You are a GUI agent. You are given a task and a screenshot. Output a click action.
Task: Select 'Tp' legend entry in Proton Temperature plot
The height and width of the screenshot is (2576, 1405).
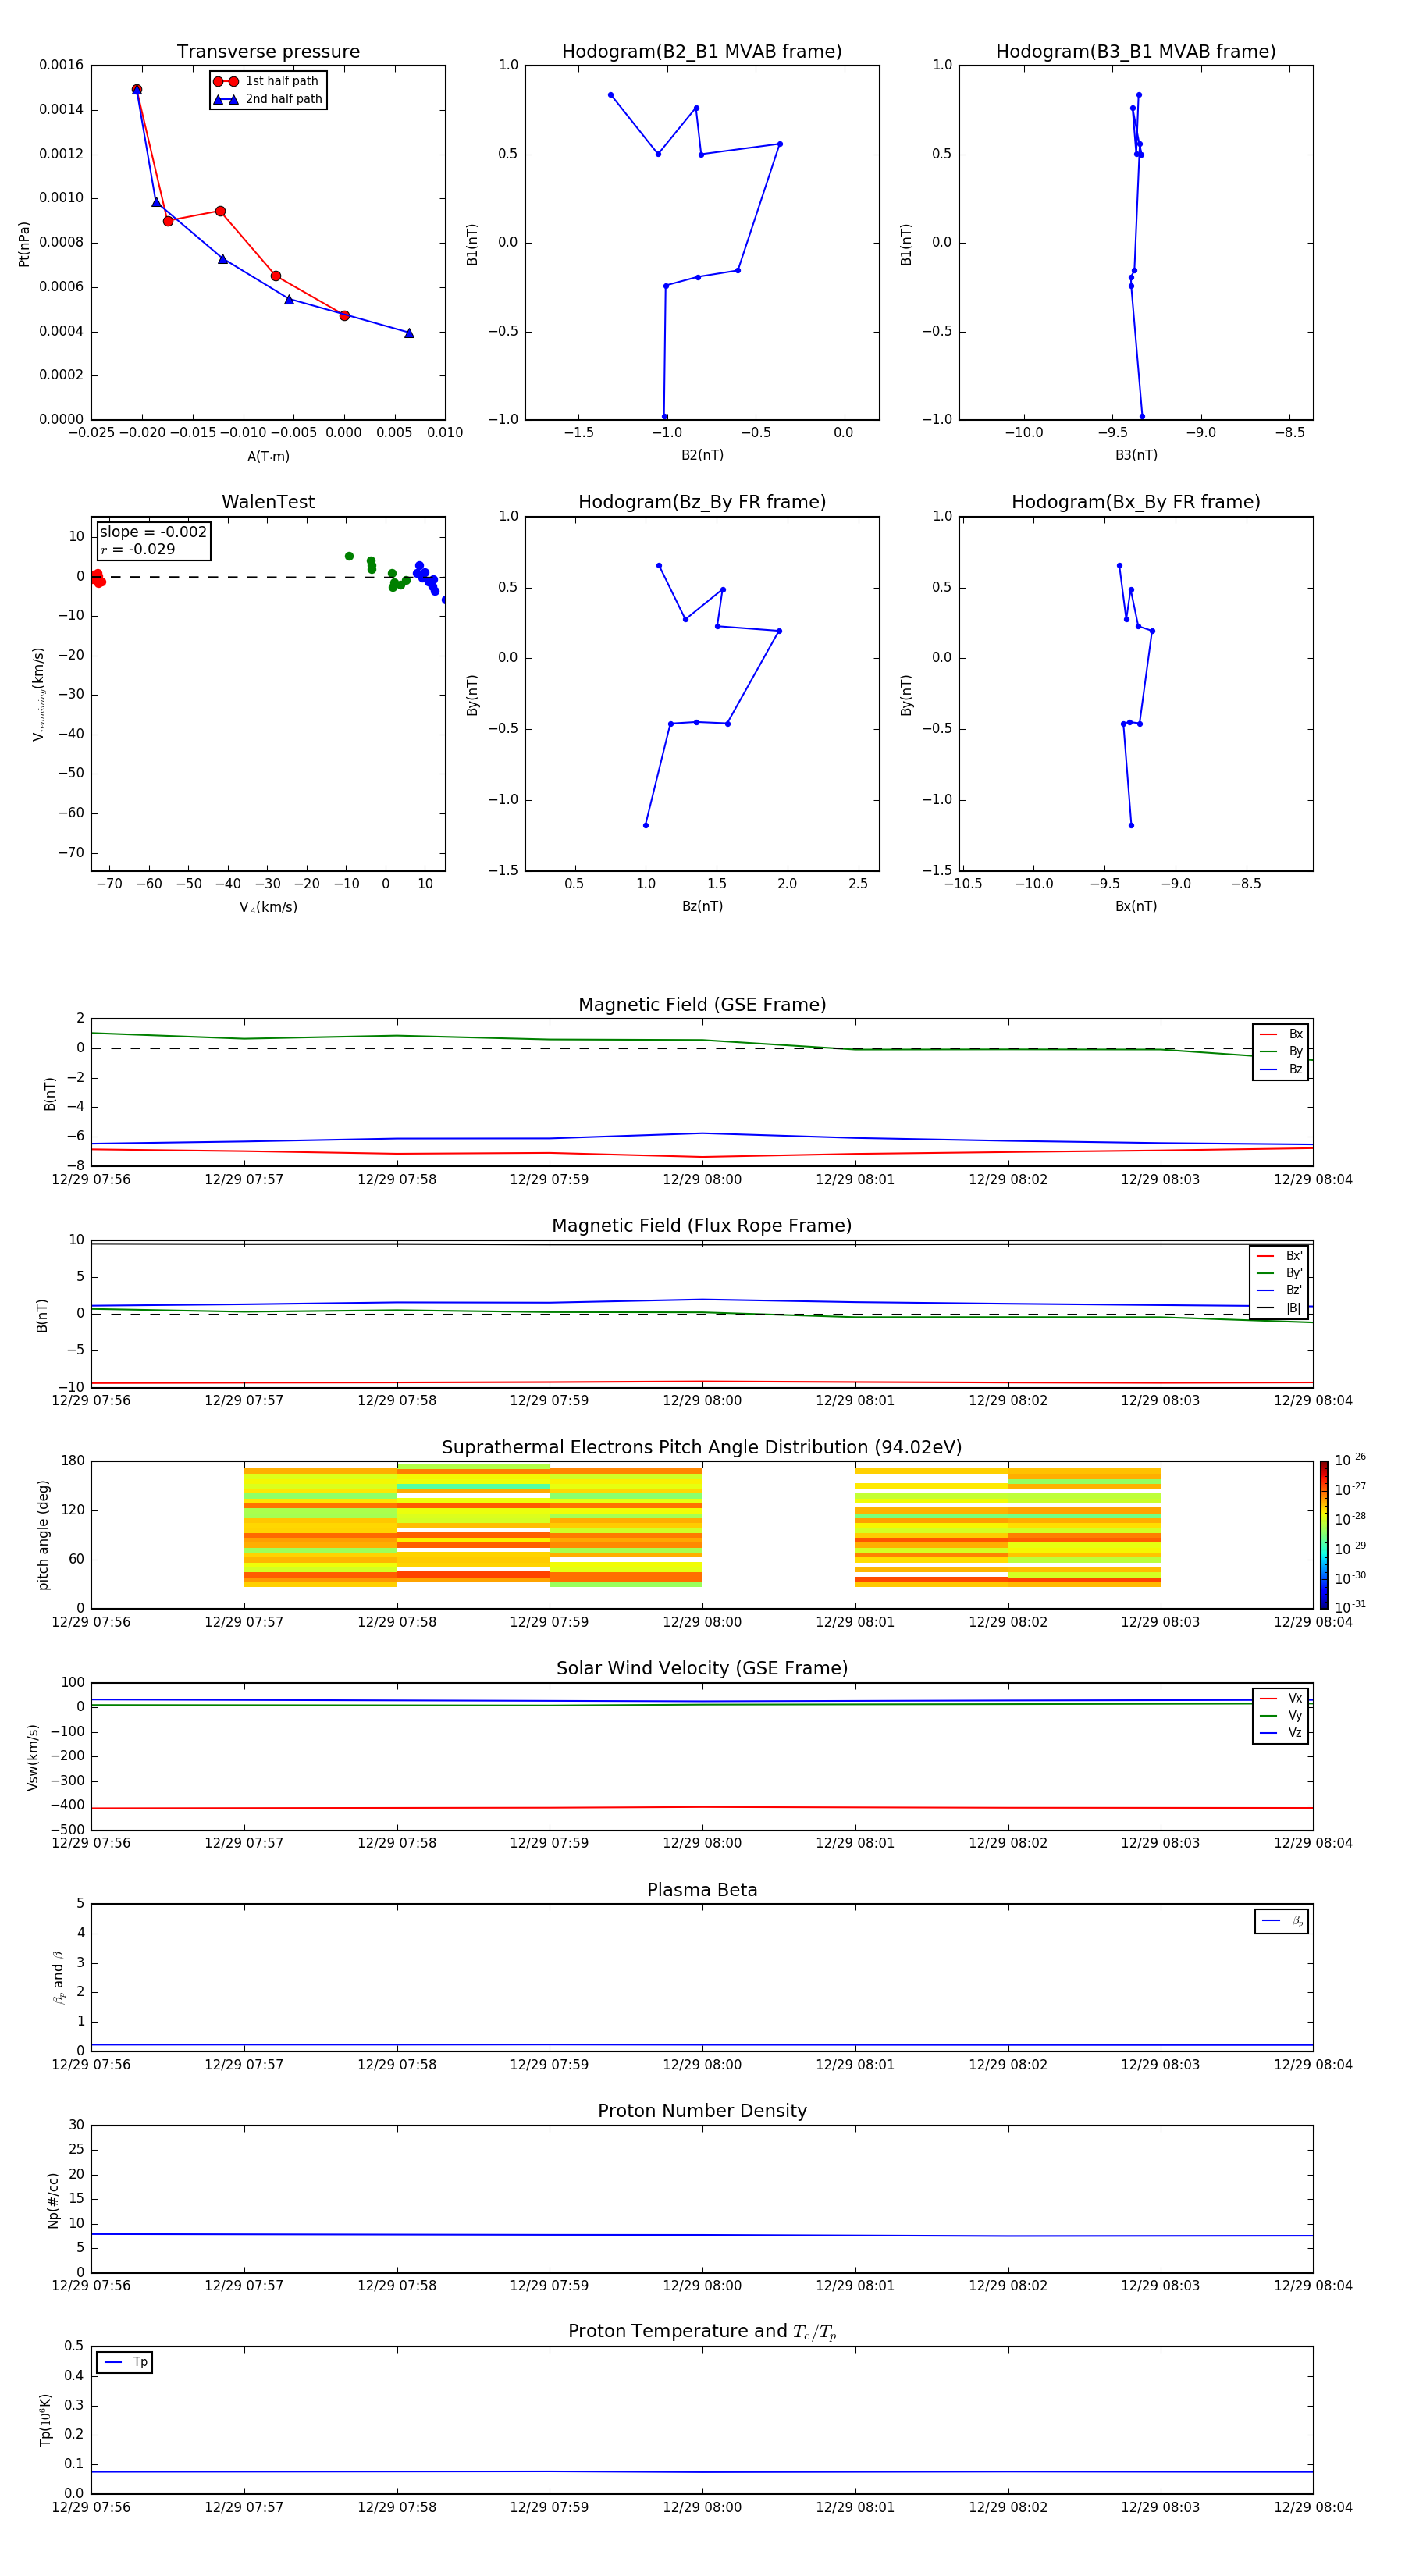point(125,2362)
